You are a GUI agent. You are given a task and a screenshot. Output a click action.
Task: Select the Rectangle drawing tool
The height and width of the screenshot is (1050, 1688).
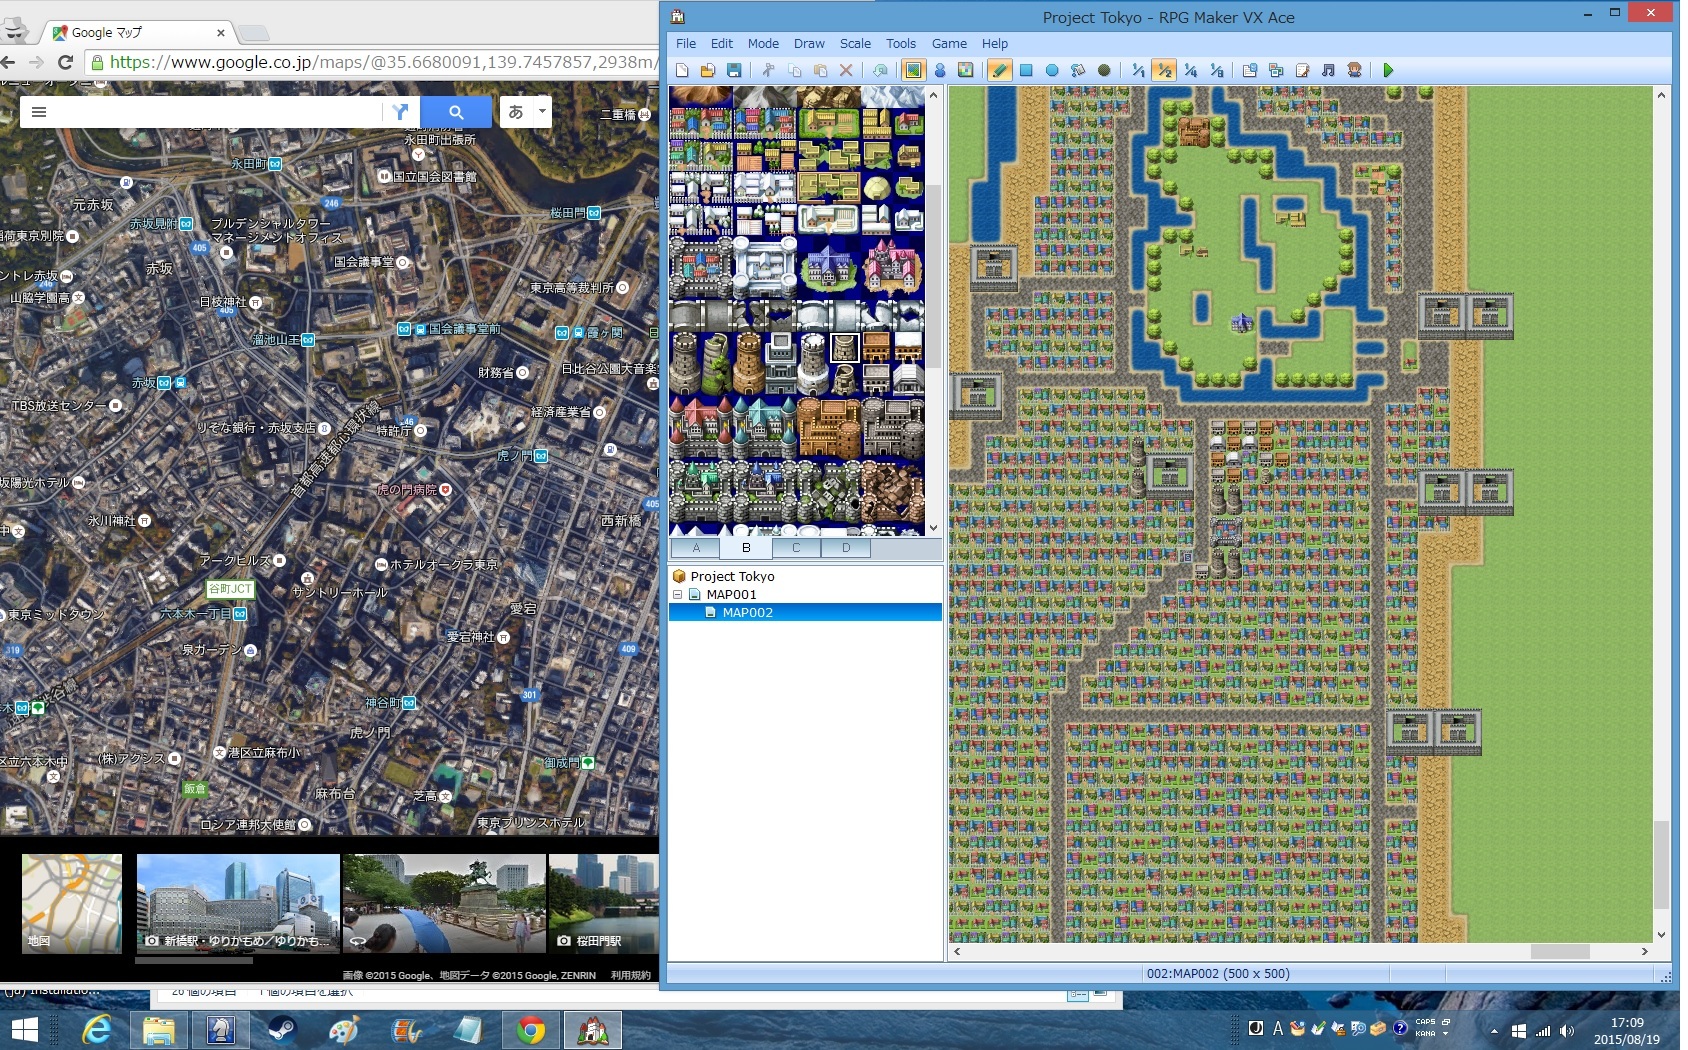coord(1026,70)
